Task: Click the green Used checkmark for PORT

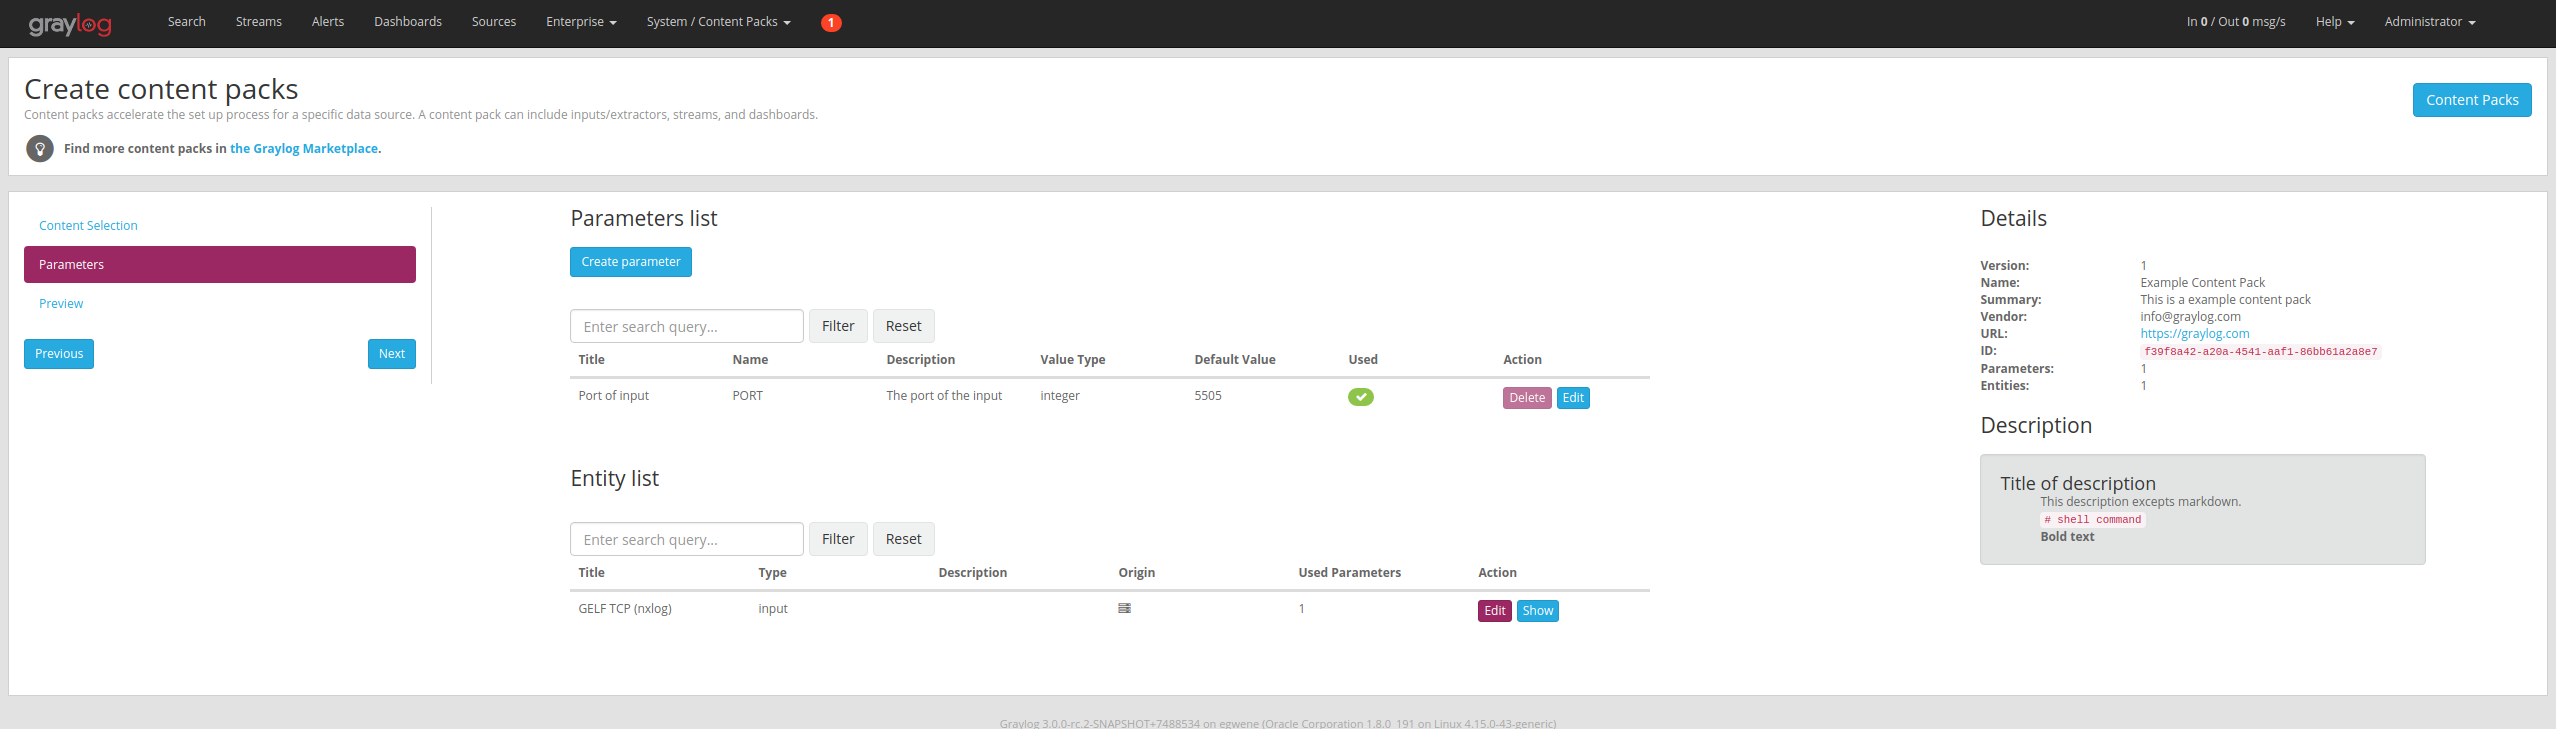Action: point(1360,397)
